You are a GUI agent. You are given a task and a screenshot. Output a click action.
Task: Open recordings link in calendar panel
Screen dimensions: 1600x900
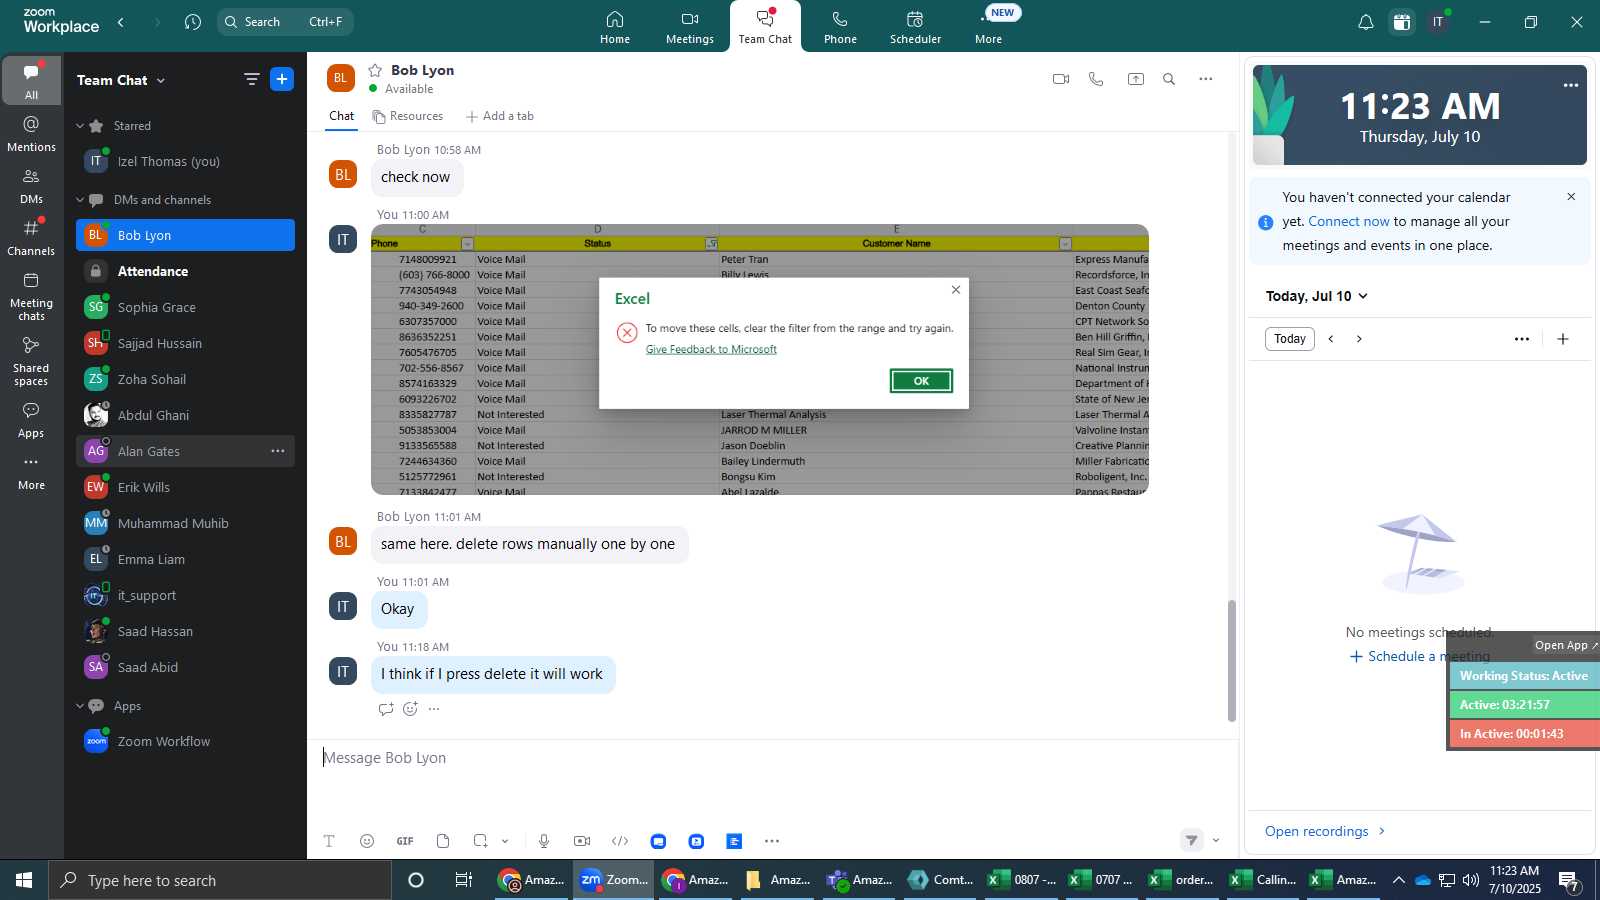pos(1325,831)
